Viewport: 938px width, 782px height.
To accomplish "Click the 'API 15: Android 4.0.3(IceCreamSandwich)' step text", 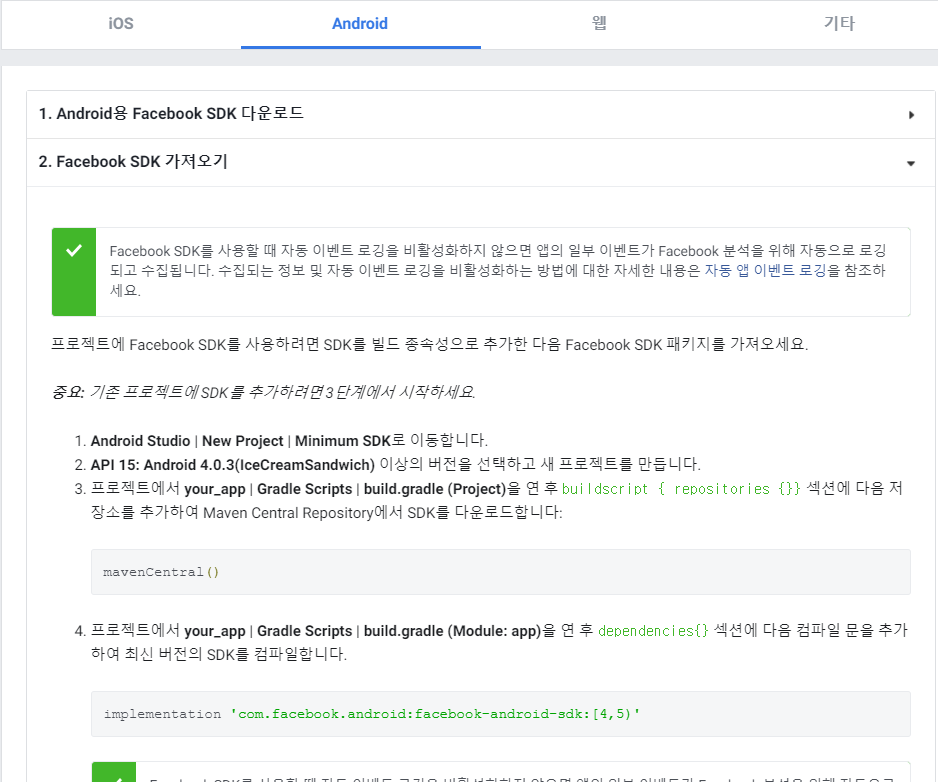I will point(233,465).
